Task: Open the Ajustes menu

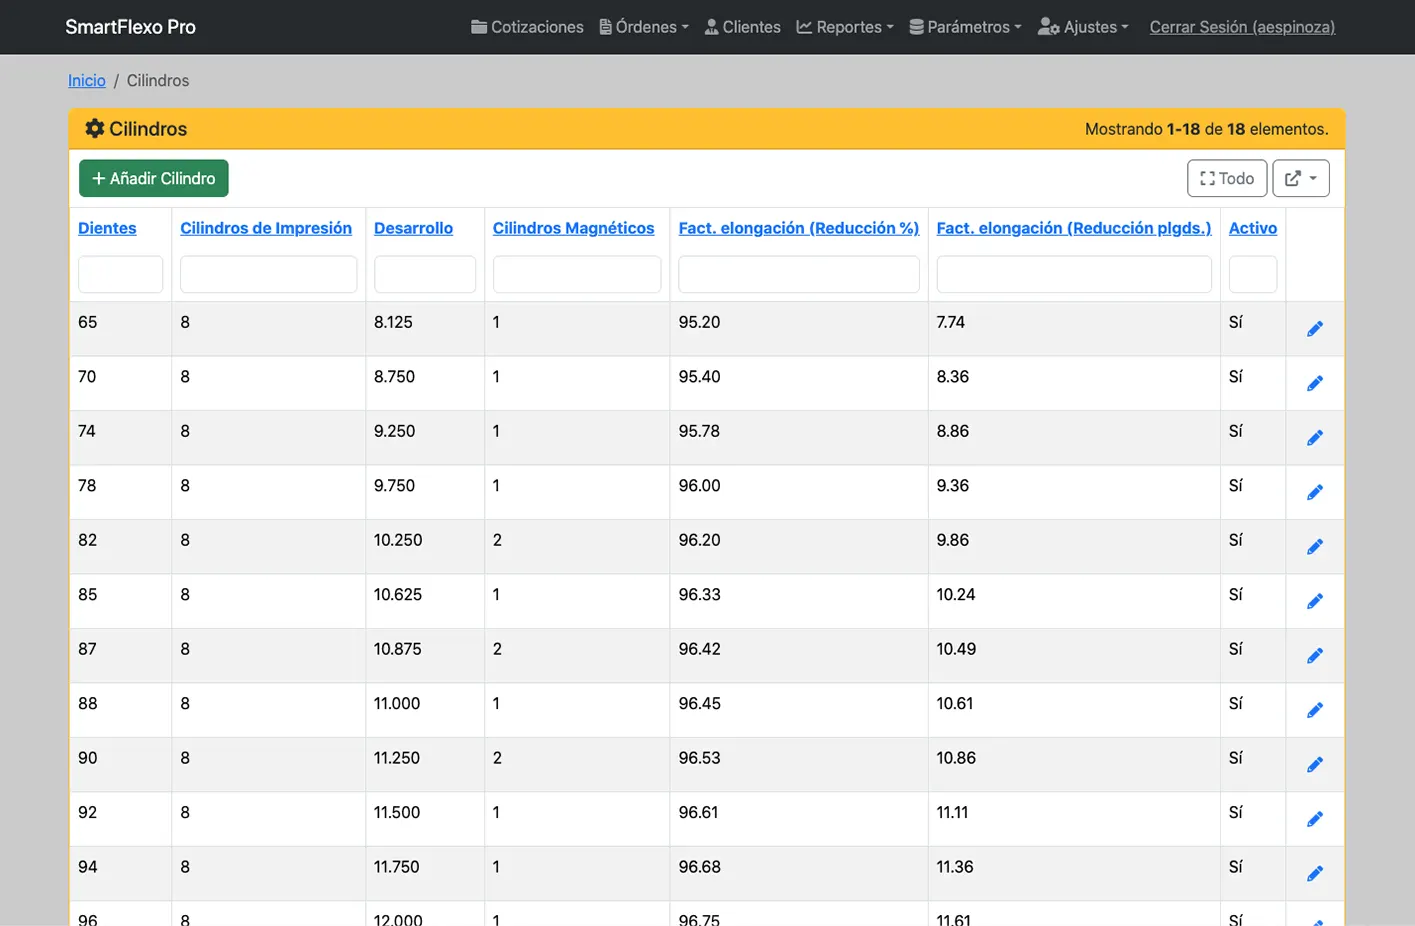Action: click(x=1083, y=27)
